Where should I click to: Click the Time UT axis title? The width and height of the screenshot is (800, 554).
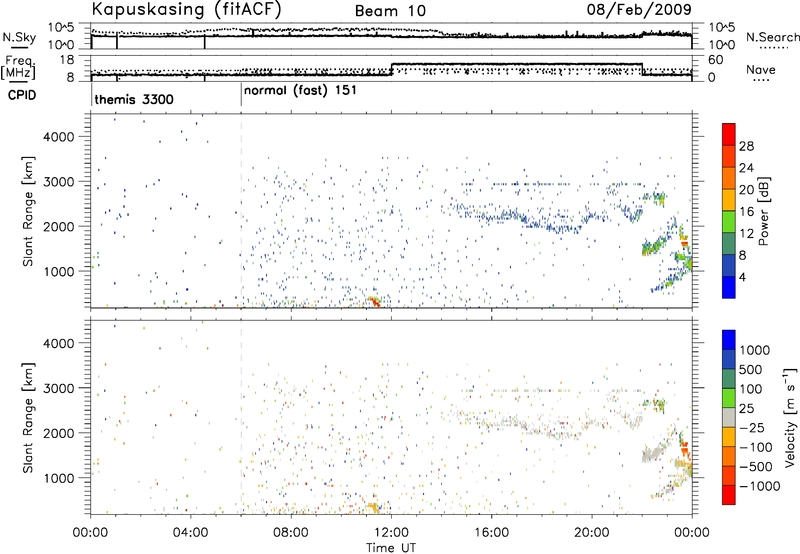tap(391, 547)
